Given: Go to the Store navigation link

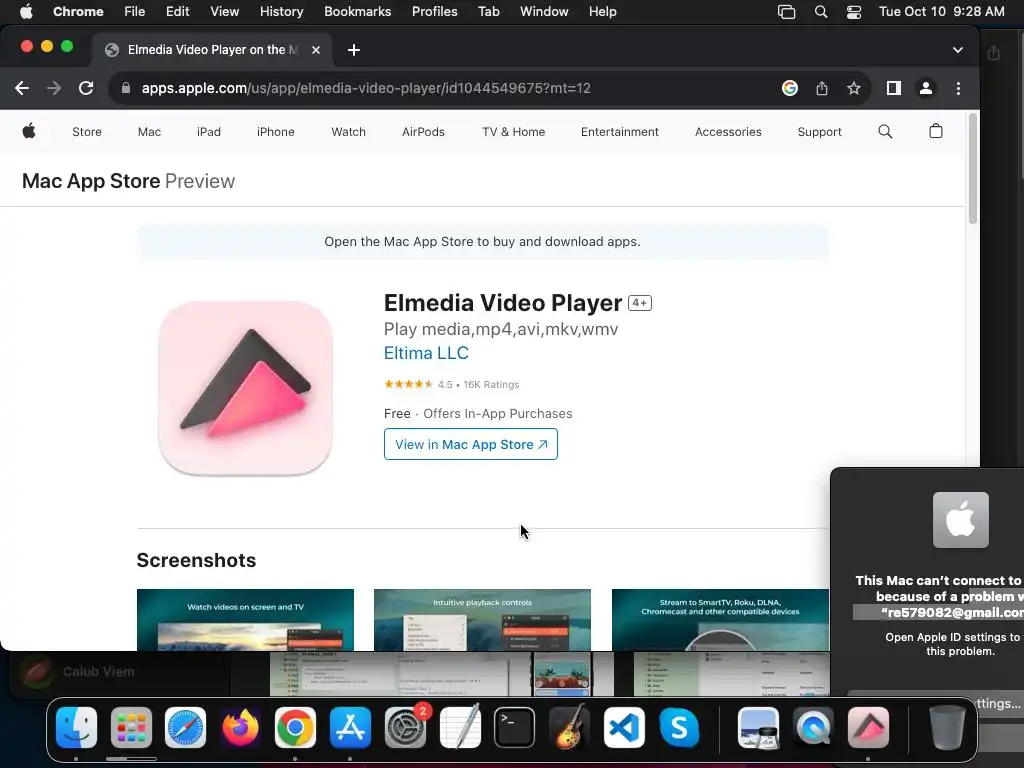Looking at the screenshot, I should (87, 132).
